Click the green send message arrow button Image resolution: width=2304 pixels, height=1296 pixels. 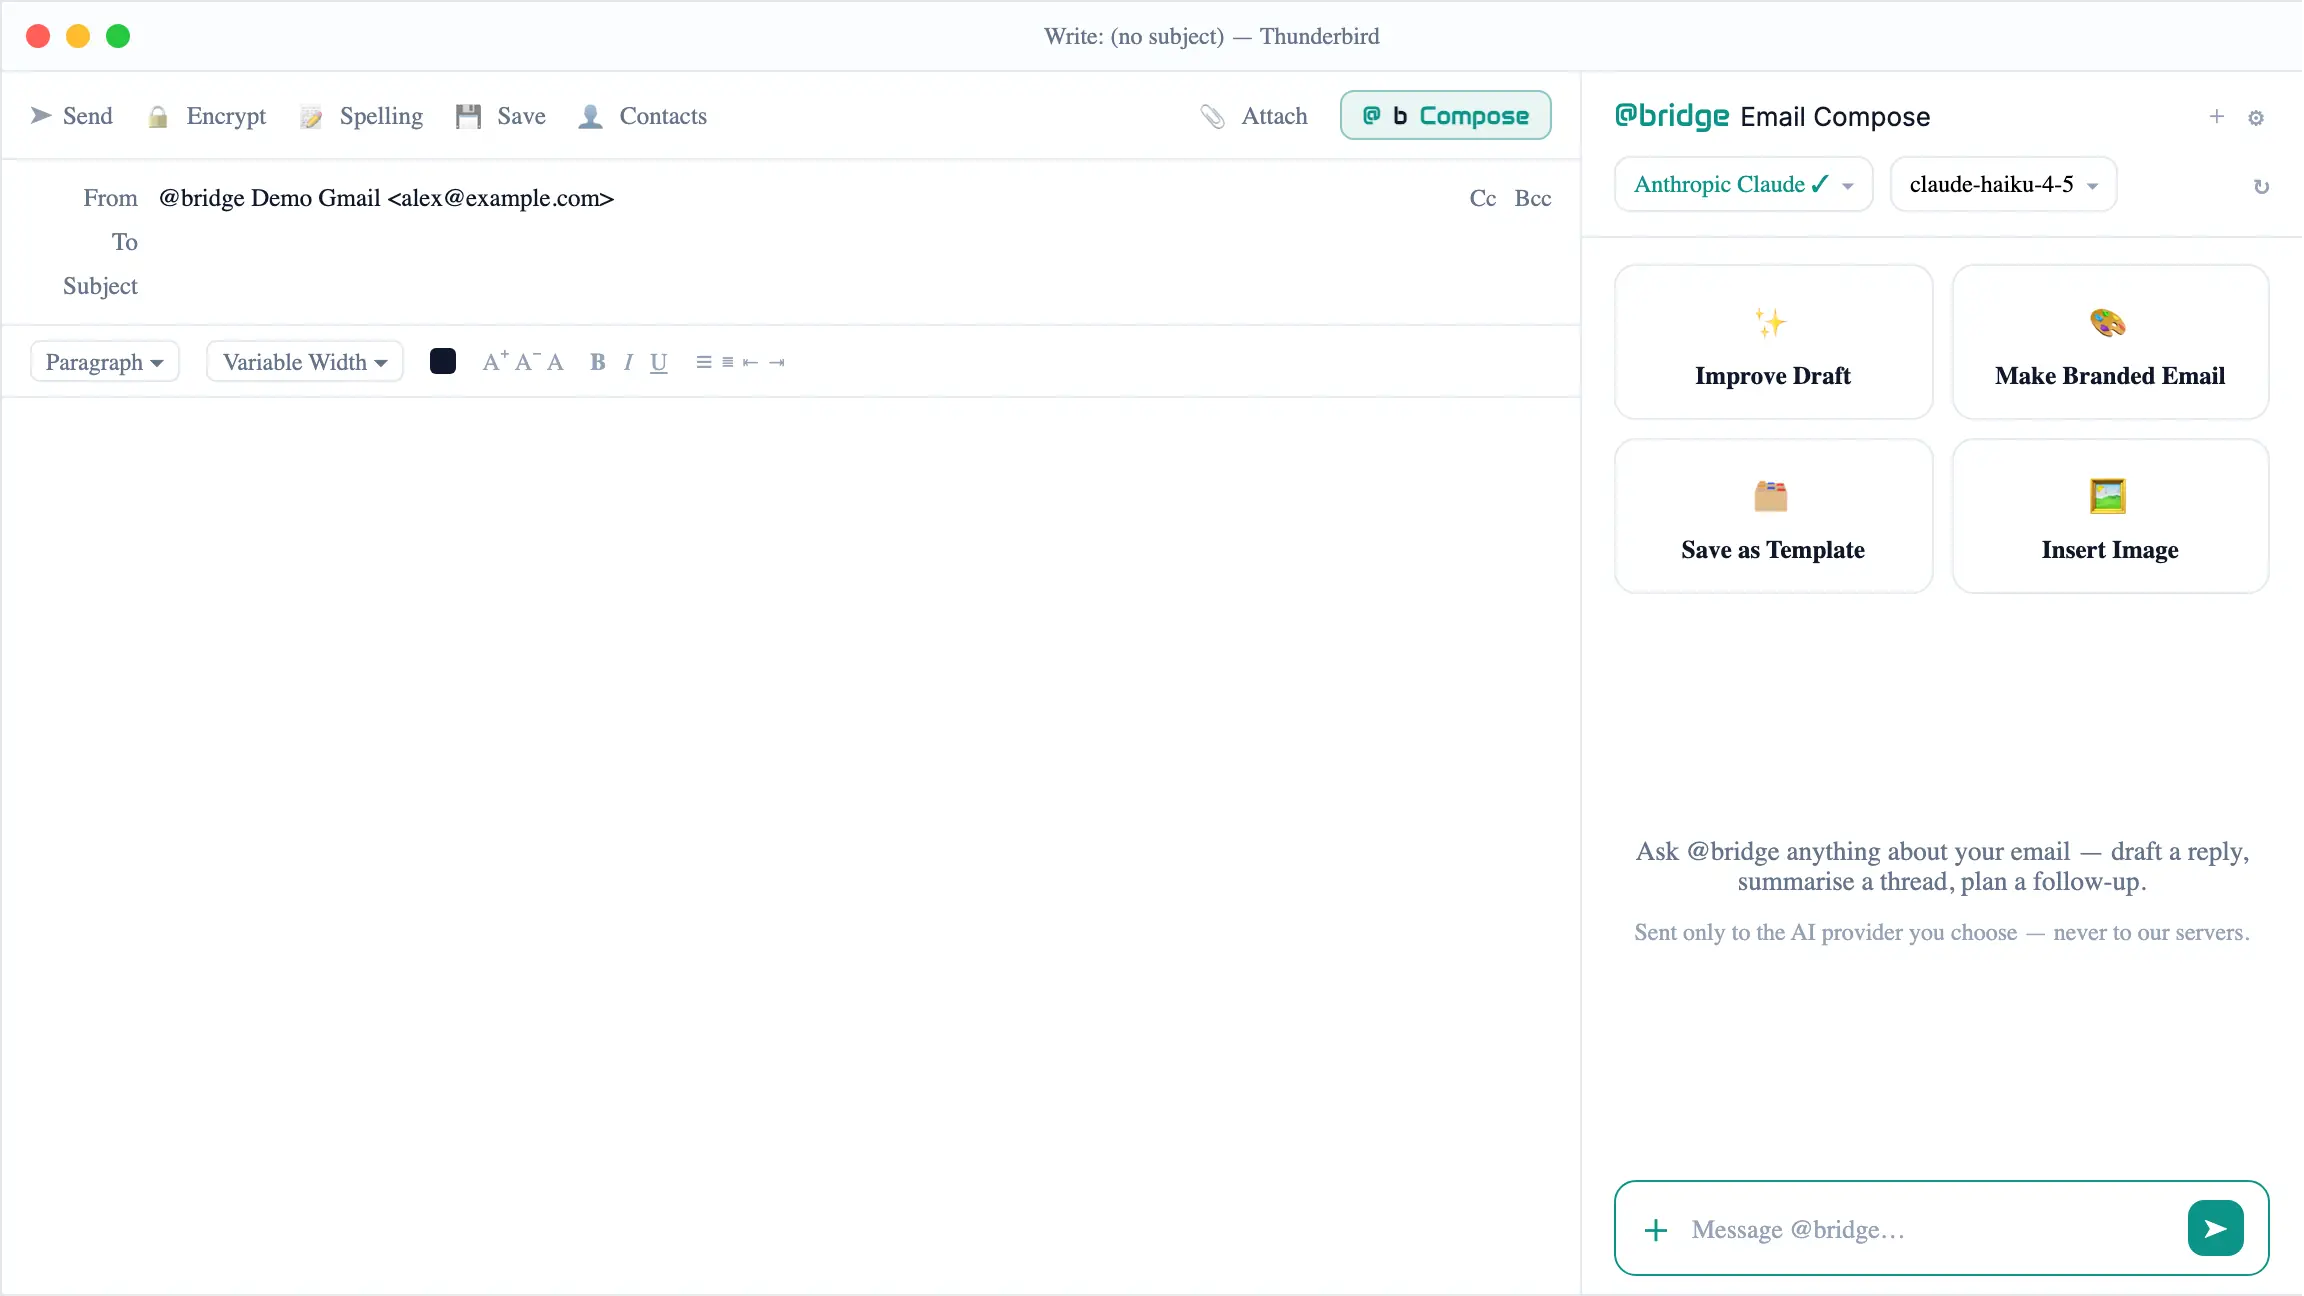[x=2216, y=1228]
